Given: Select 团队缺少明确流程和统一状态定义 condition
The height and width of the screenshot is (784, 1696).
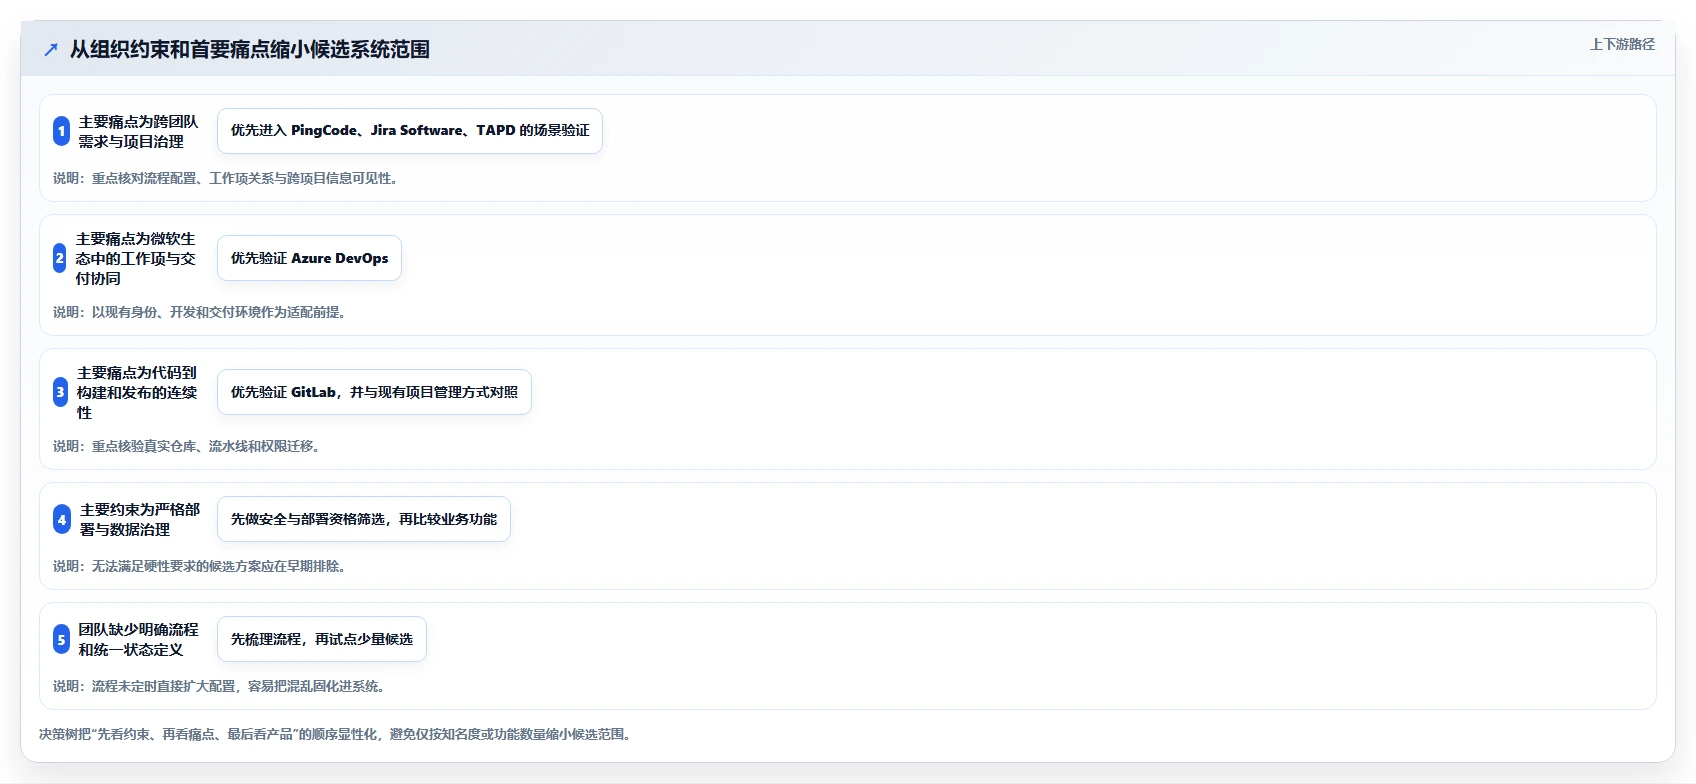Looking at the screenshot, I should (139, 639).
